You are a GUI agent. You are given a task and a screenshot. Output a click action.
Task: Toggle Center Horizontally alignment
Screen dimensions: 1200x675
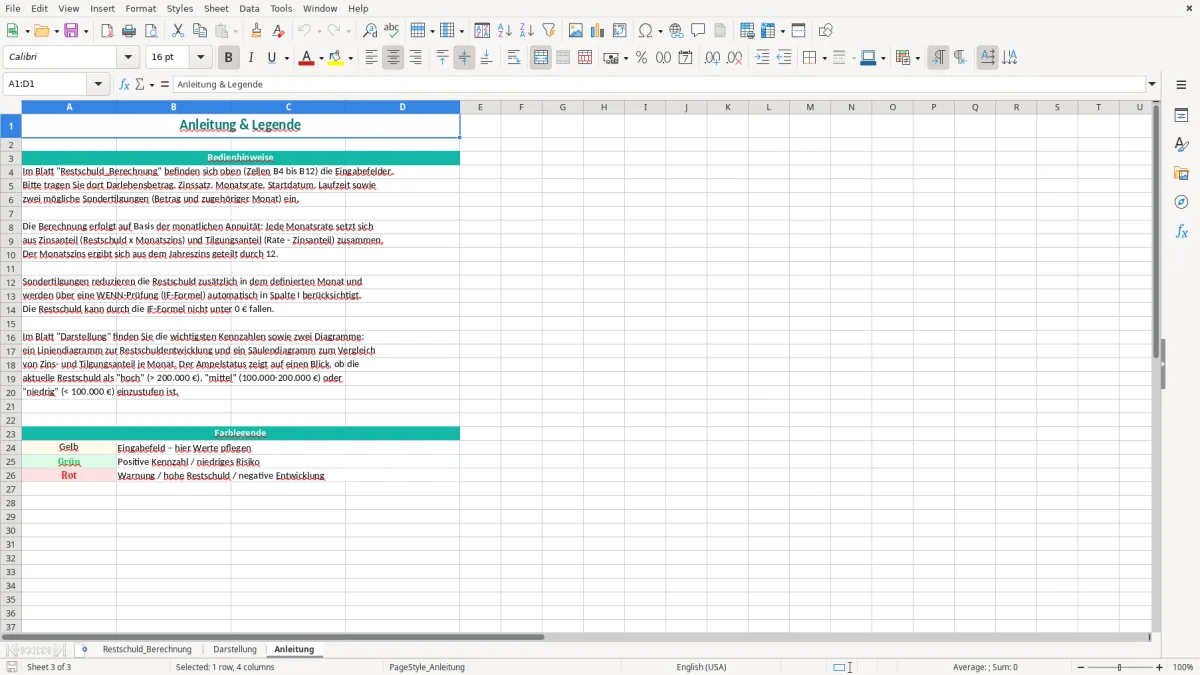click(x=393, y=58)
